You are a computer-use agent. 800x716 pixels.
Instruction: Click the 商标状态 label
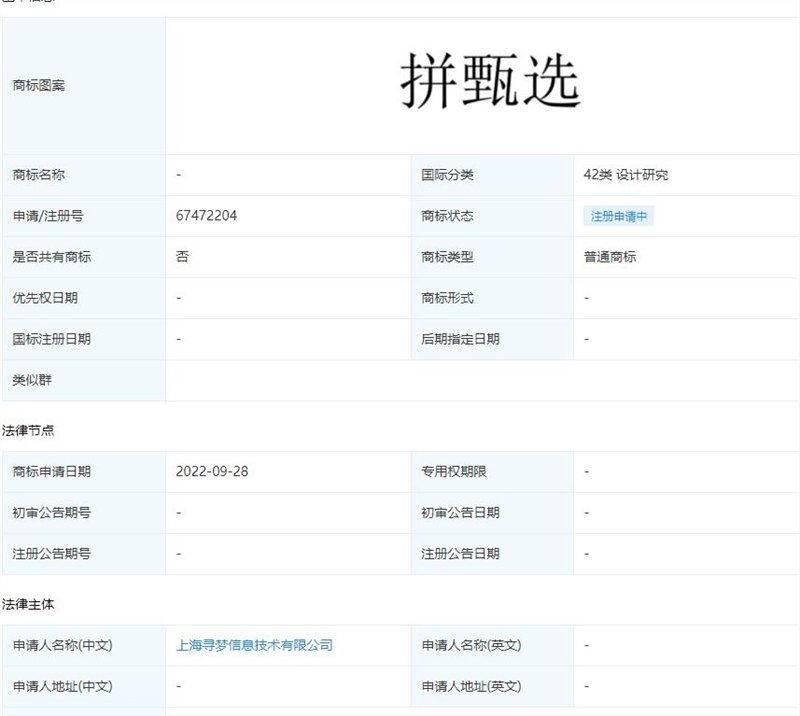(447, 216)
